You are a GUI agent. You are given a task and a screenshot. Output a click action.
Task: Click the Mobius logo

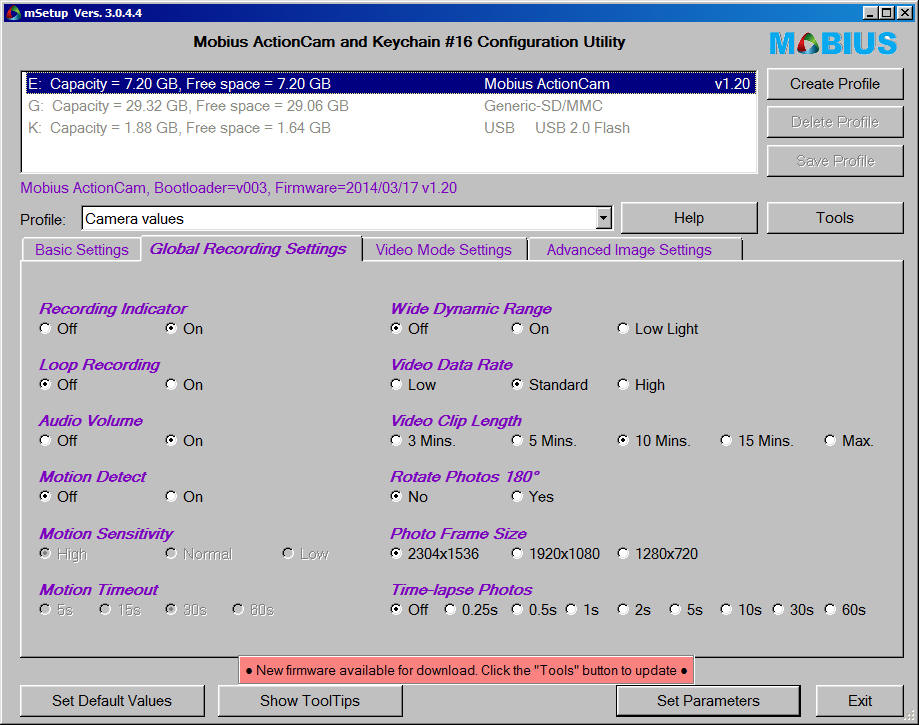[x=833, y=43]
